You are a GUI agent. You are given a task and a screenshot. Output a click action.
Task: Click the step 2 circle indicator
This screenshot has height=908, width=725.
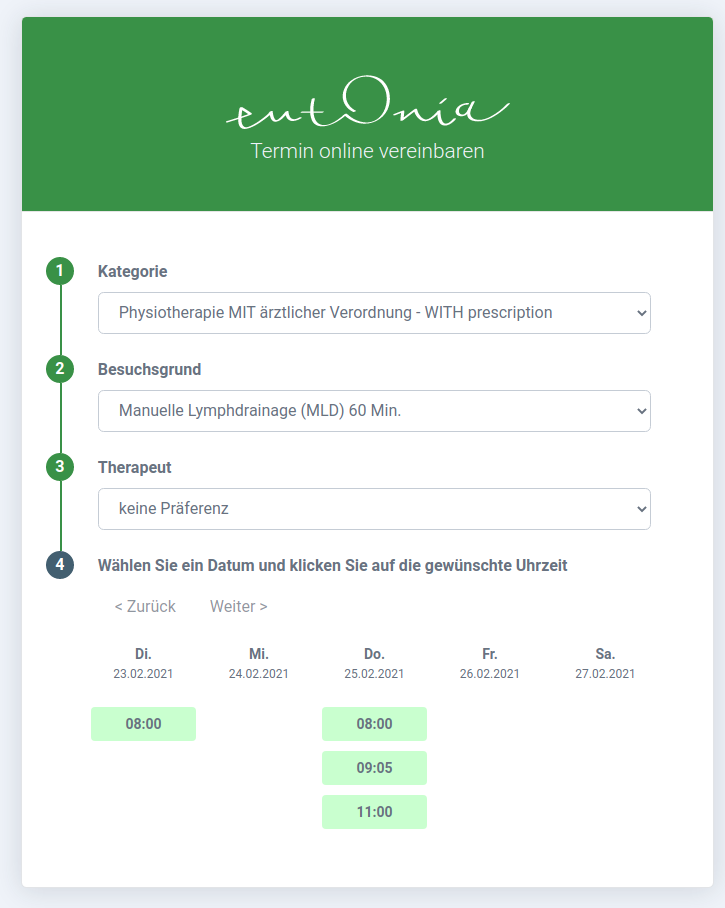60,369
